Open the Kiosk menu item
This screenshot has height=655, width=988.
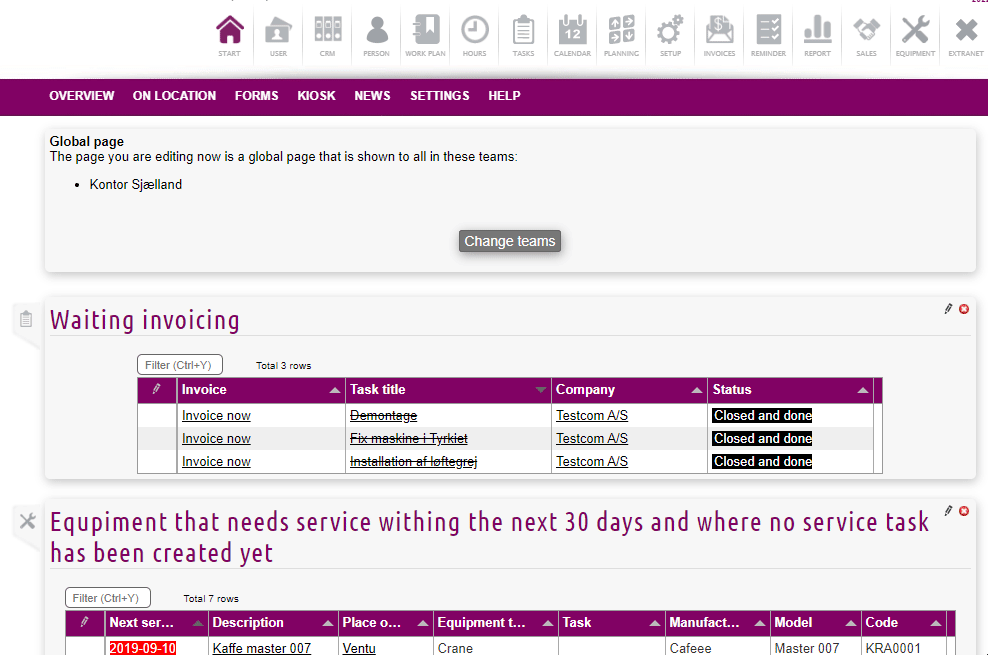(x=316, y=96)
